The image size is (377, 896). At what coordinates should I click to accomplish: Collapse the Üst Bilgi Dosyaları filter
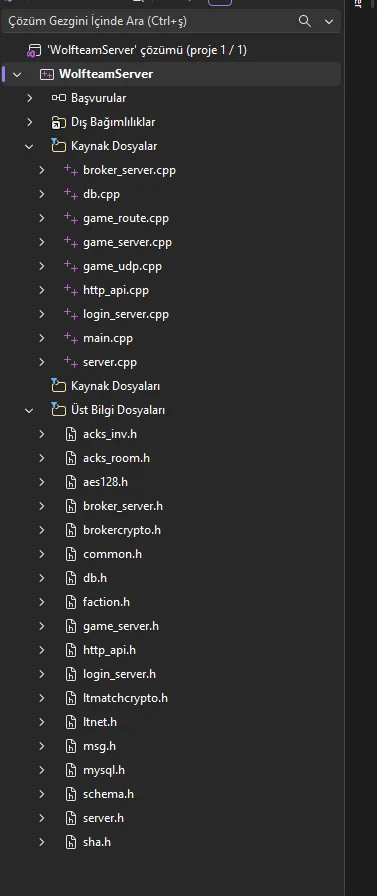(x=29, y=410)
